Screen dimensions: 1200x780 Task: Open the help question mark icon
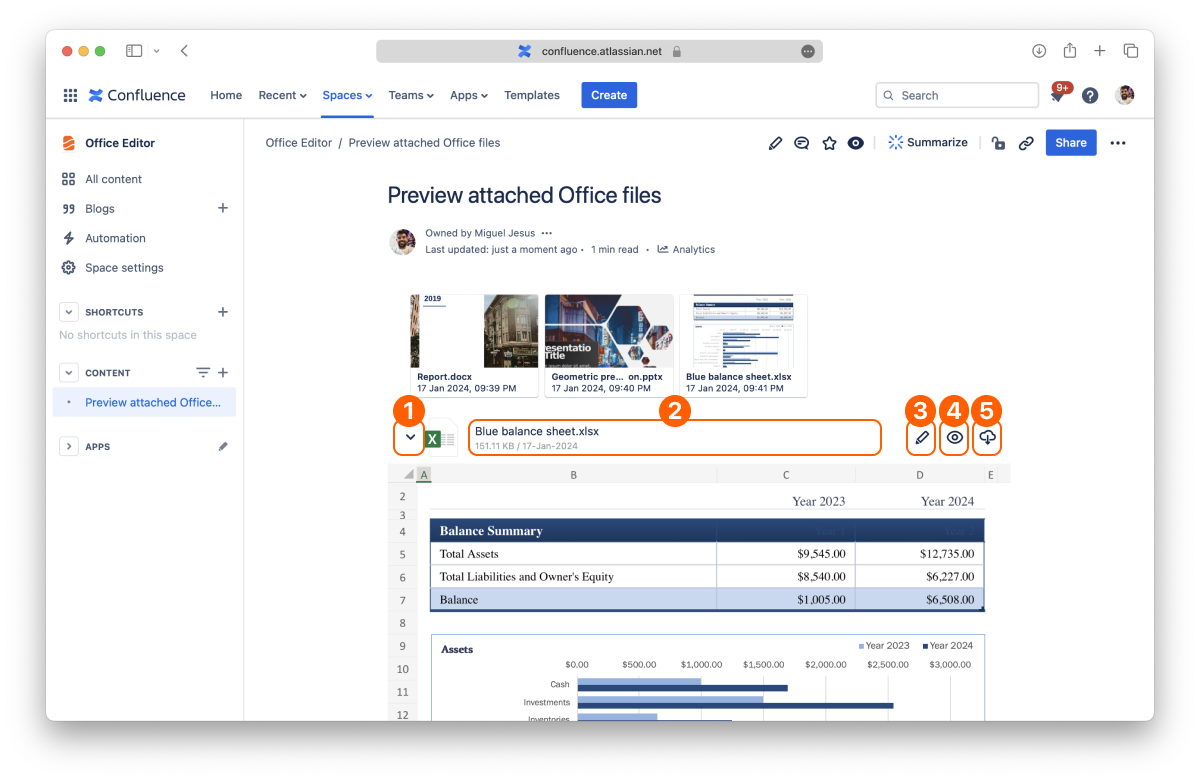(x=1090, y=96)
